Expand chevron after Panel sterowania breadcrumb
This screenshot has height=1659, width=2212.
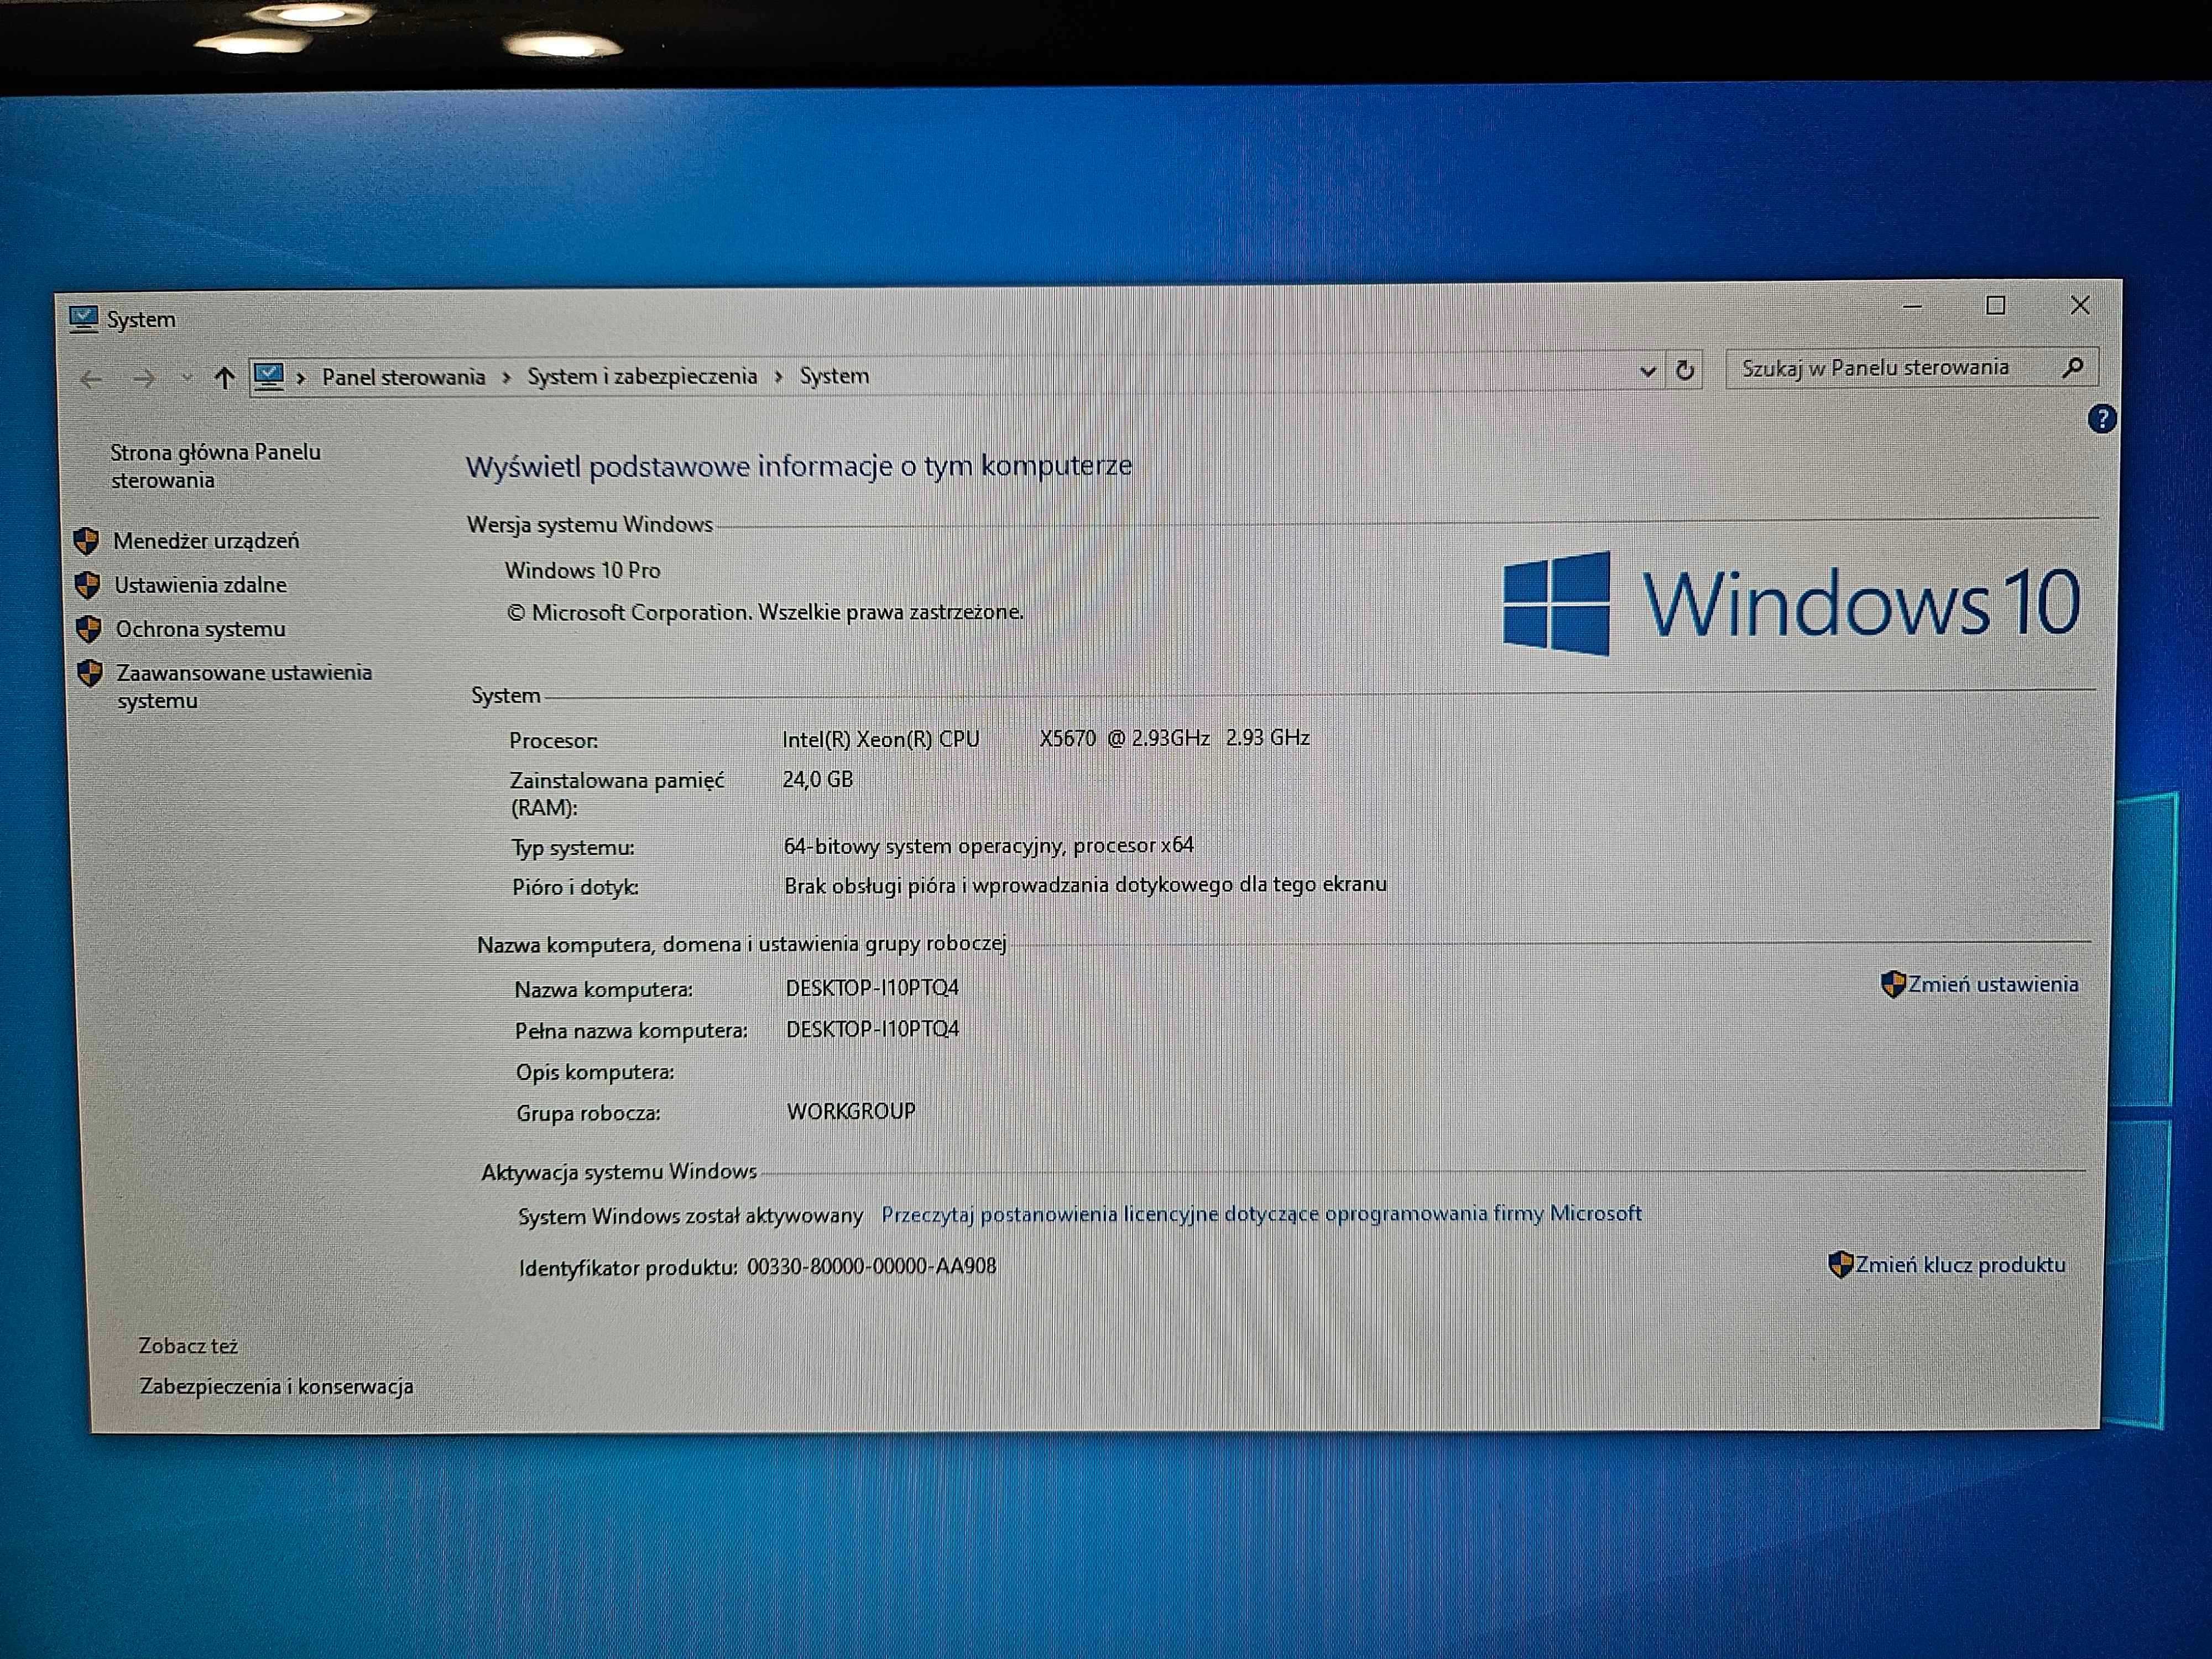click(506, 377)
